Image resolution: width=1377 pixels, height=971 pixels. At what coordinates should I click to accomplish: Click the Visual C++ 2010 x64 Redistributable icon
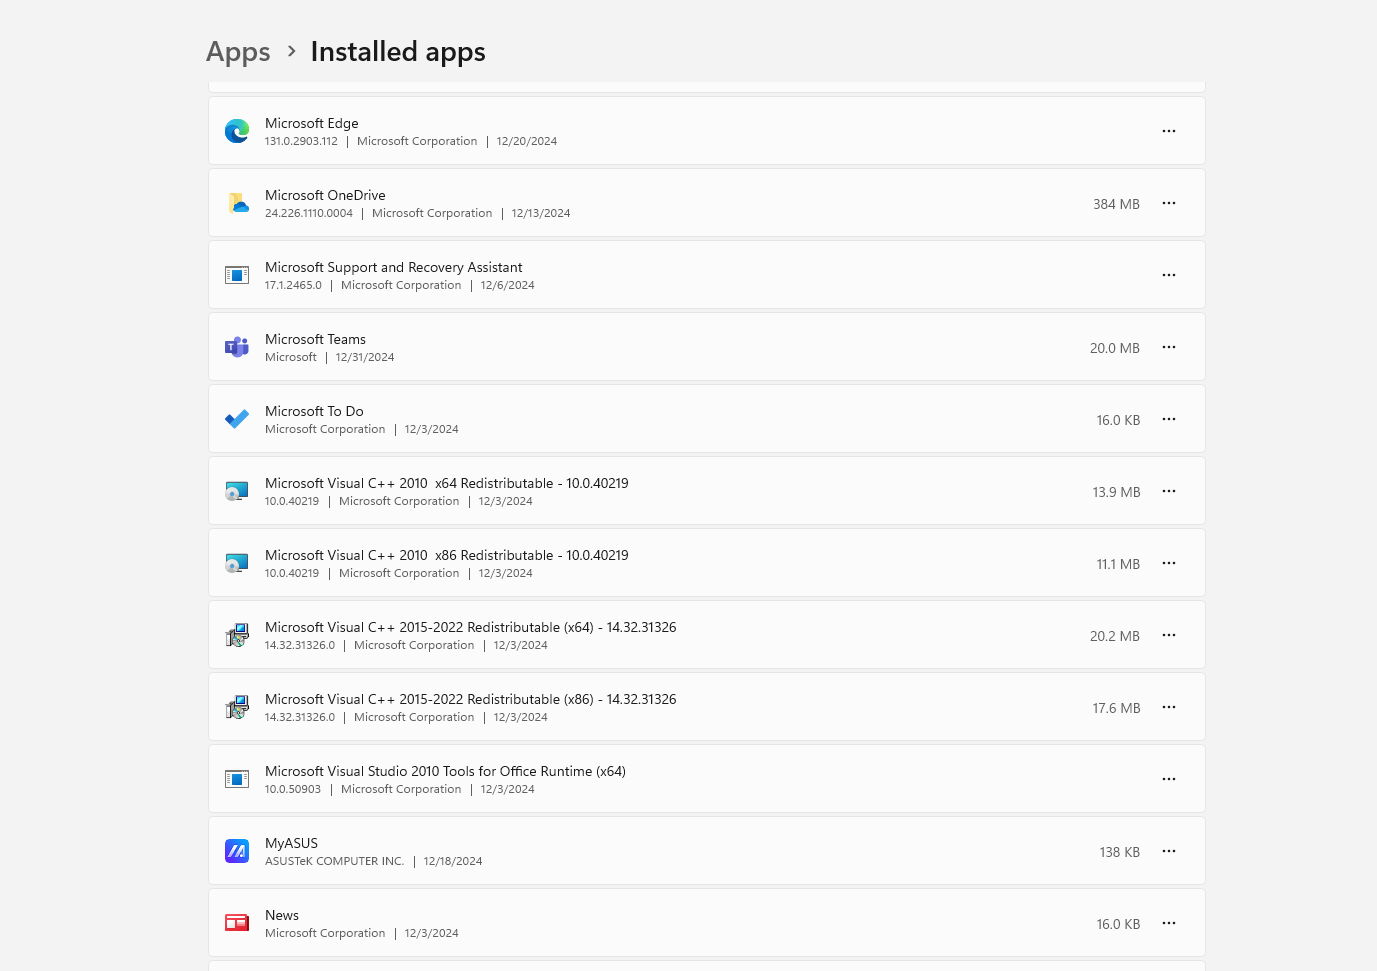(x=237, y=491)
